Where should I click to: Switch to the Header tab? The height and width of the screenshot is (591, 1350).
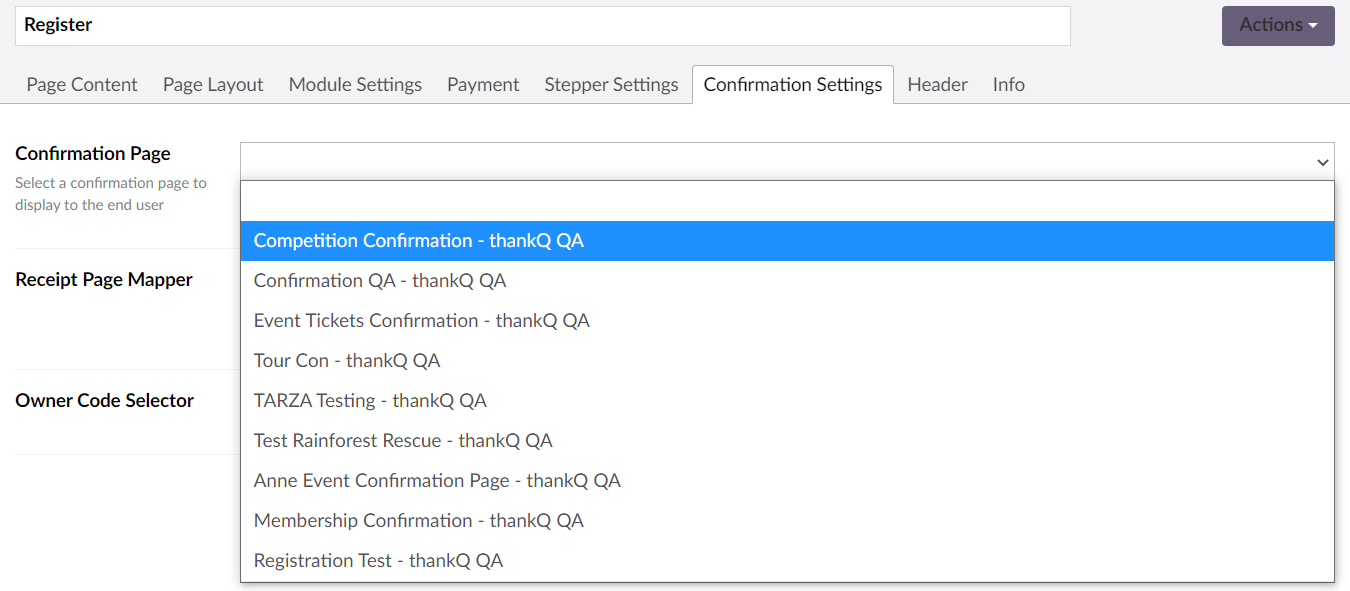937,85
